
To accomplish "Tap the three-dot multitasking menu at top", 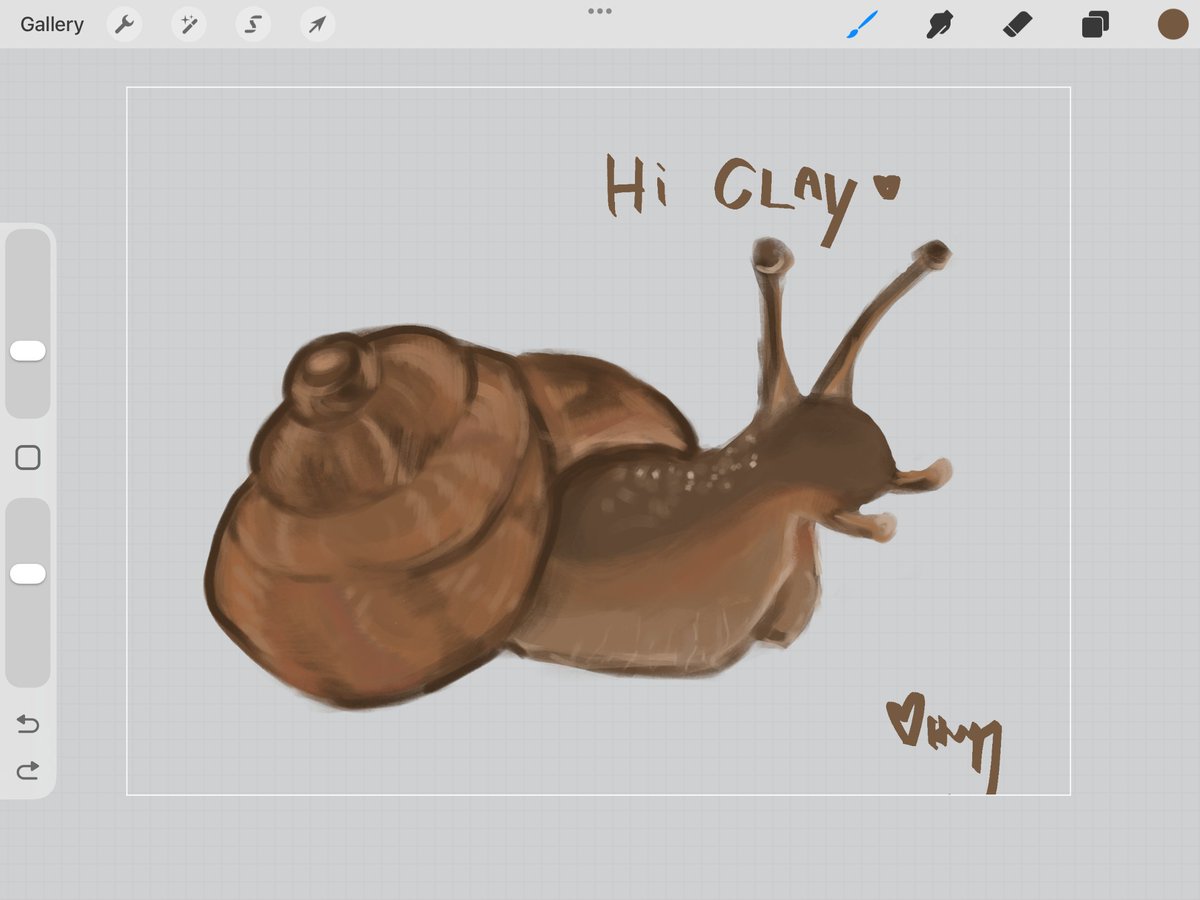I will pos(600,11).
